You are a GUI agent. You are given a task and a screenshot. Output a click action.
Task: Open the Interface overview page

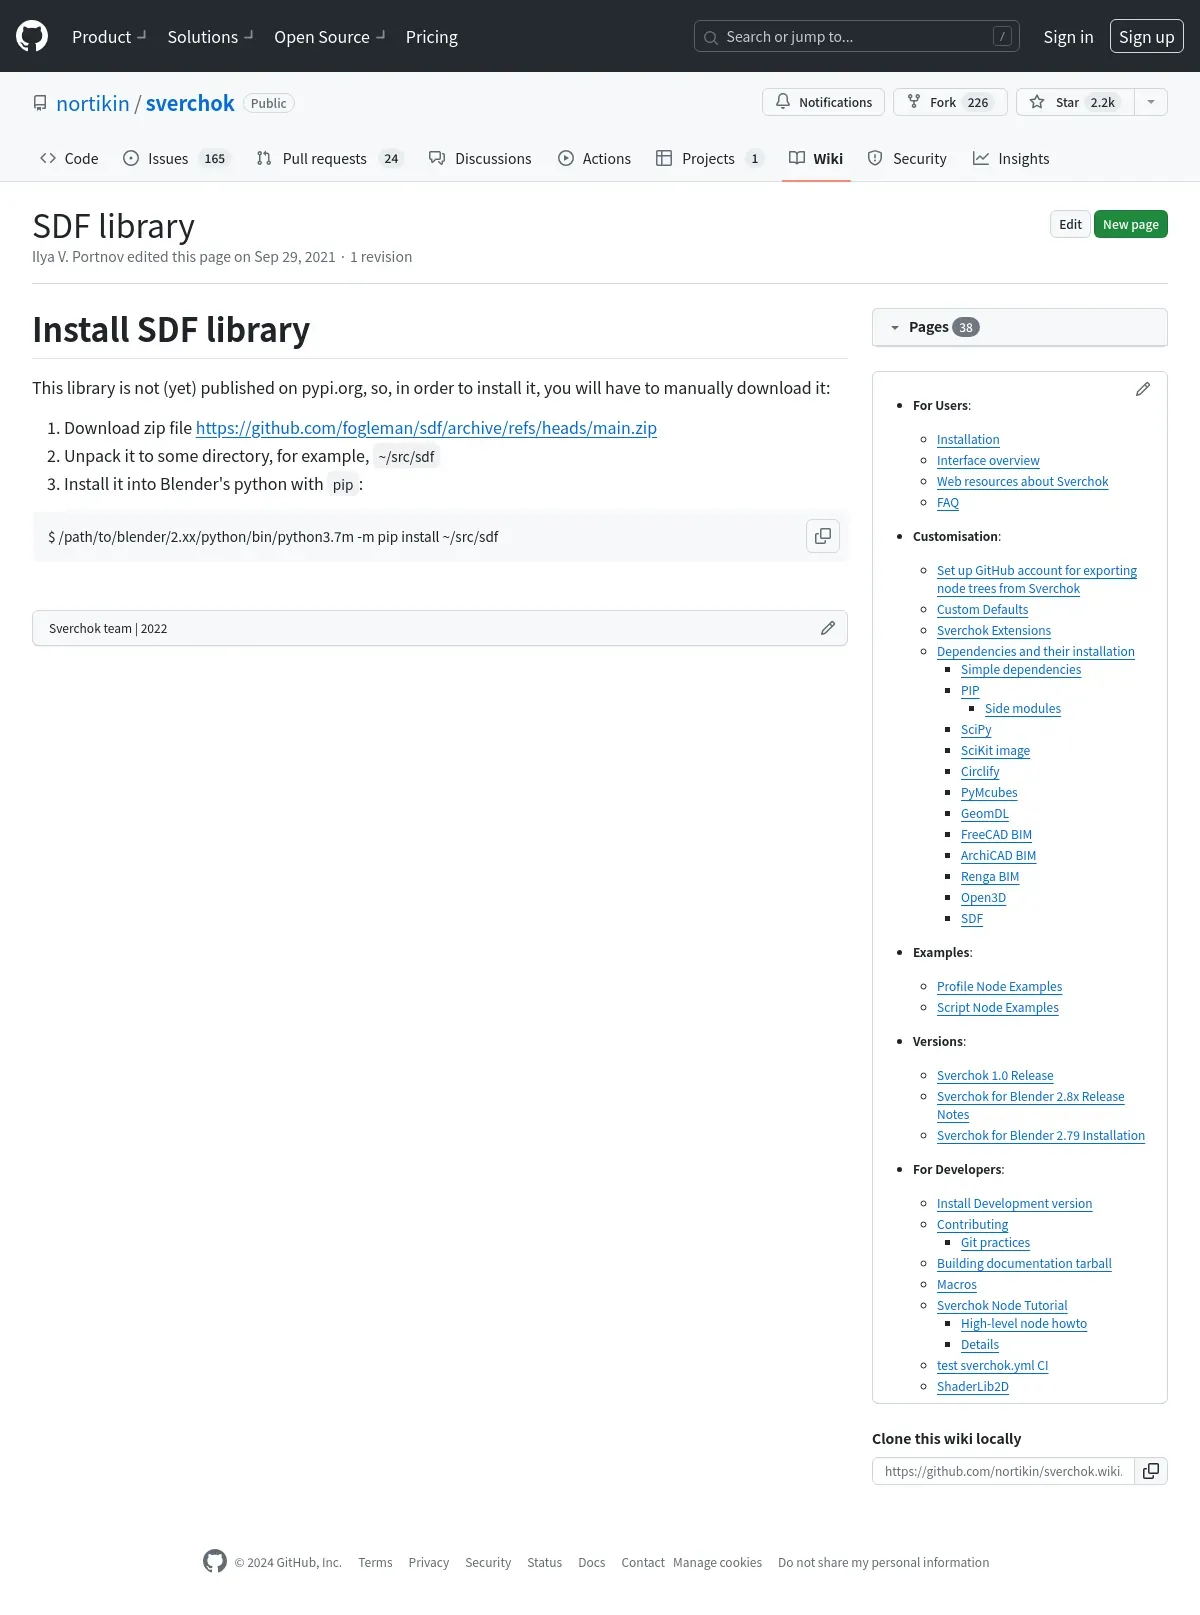(x=988, y=460)
